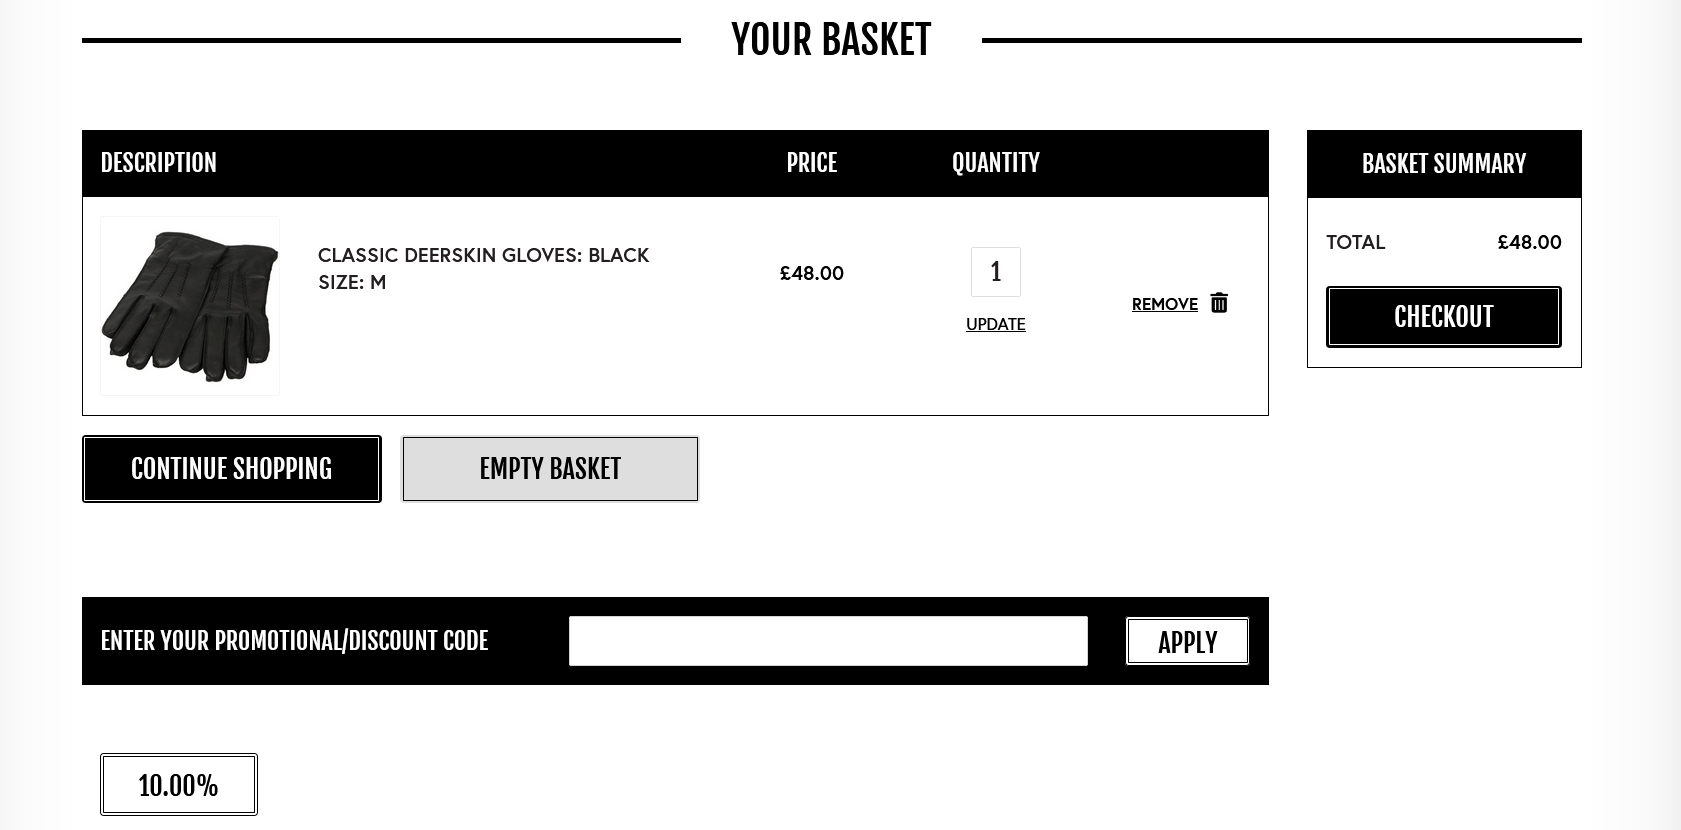Click the trash can icon beside Remove
Viewport: 1681px width, 830px height.
click(1219, 303)
